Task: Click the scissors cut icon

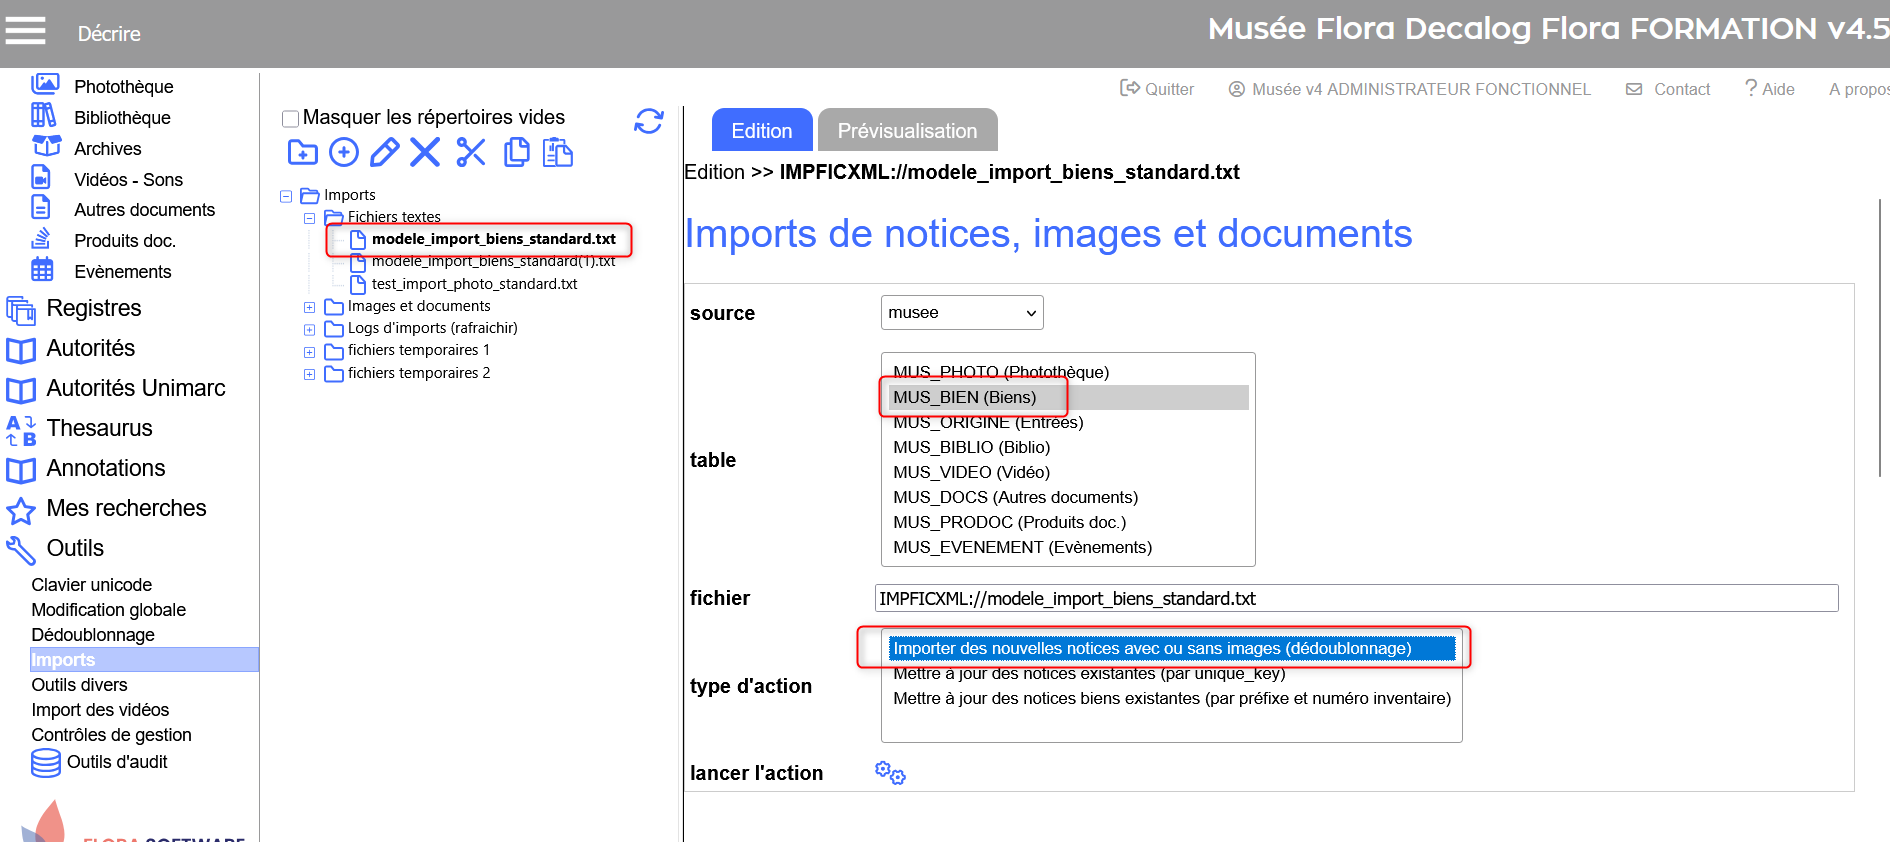Action: [x=471, y=152]
